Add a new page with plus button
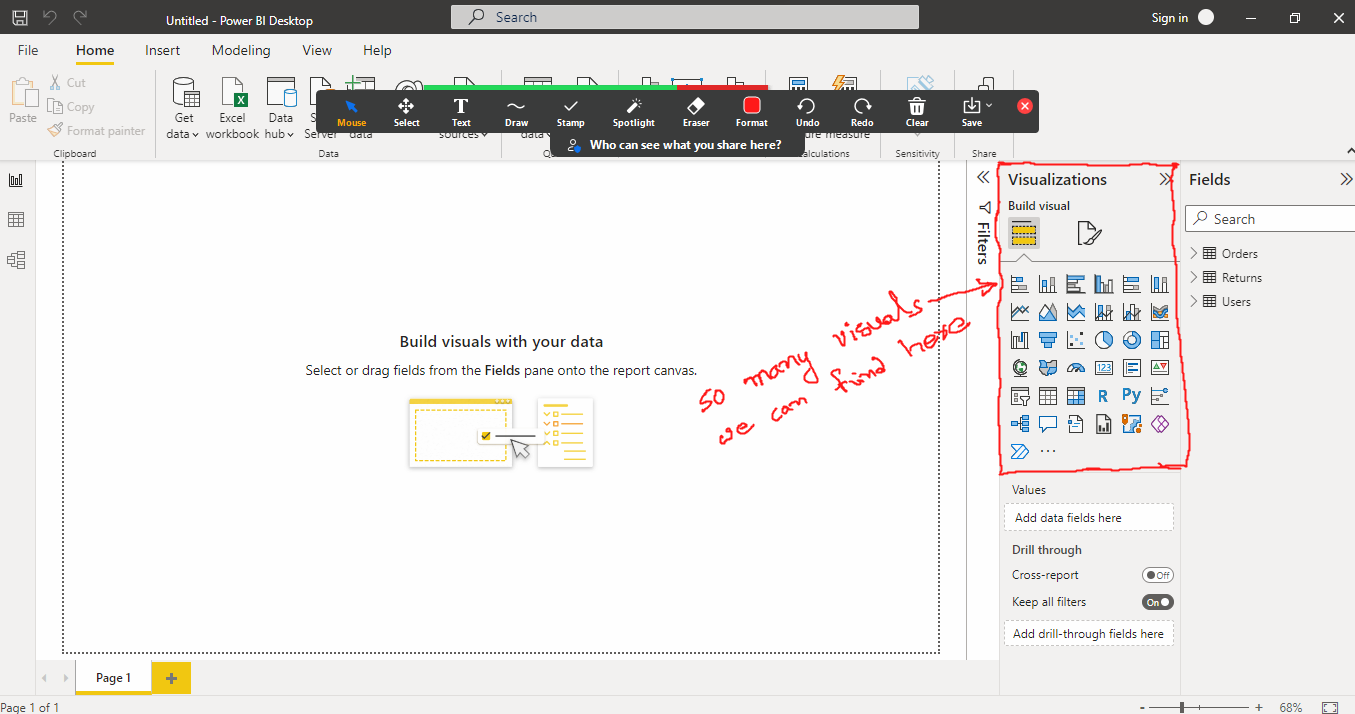1355x714 pixels. 171,678
